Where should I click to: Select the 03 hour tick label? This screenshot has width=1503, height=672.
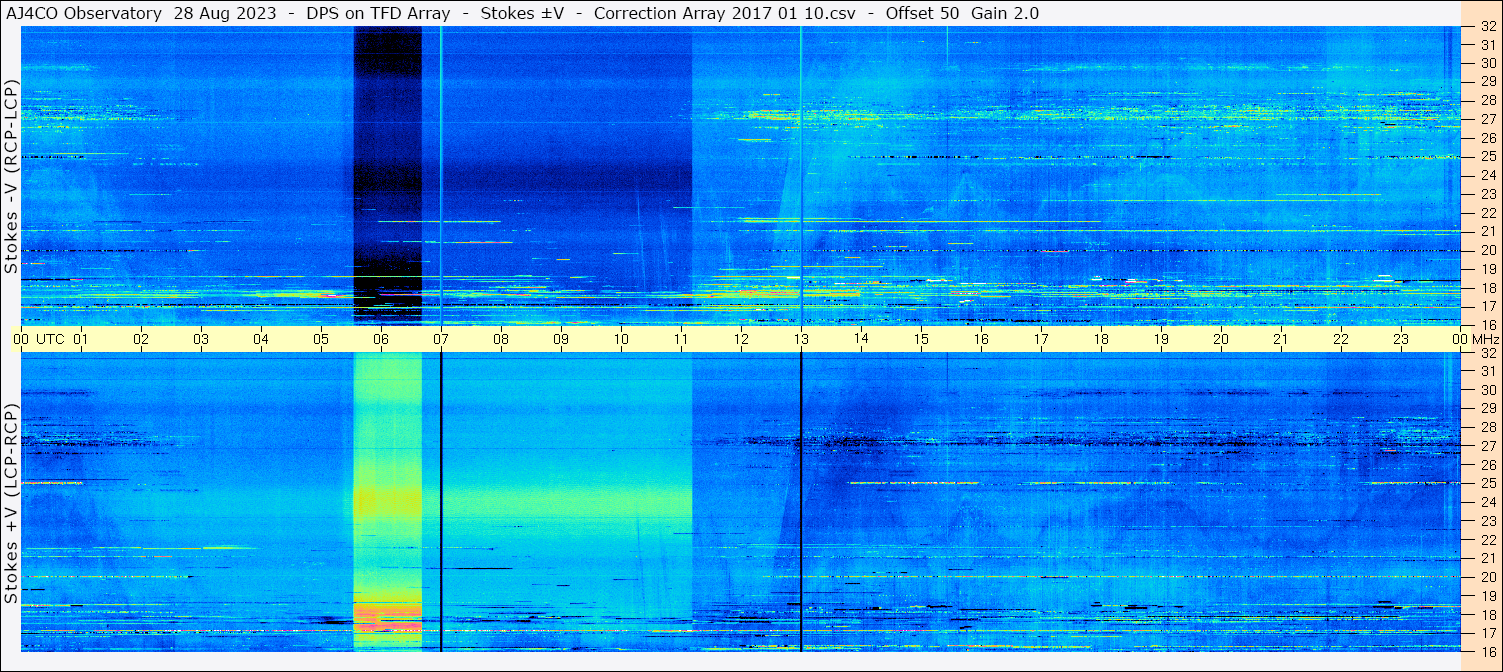pyautogui.click(x=201, y=339)
